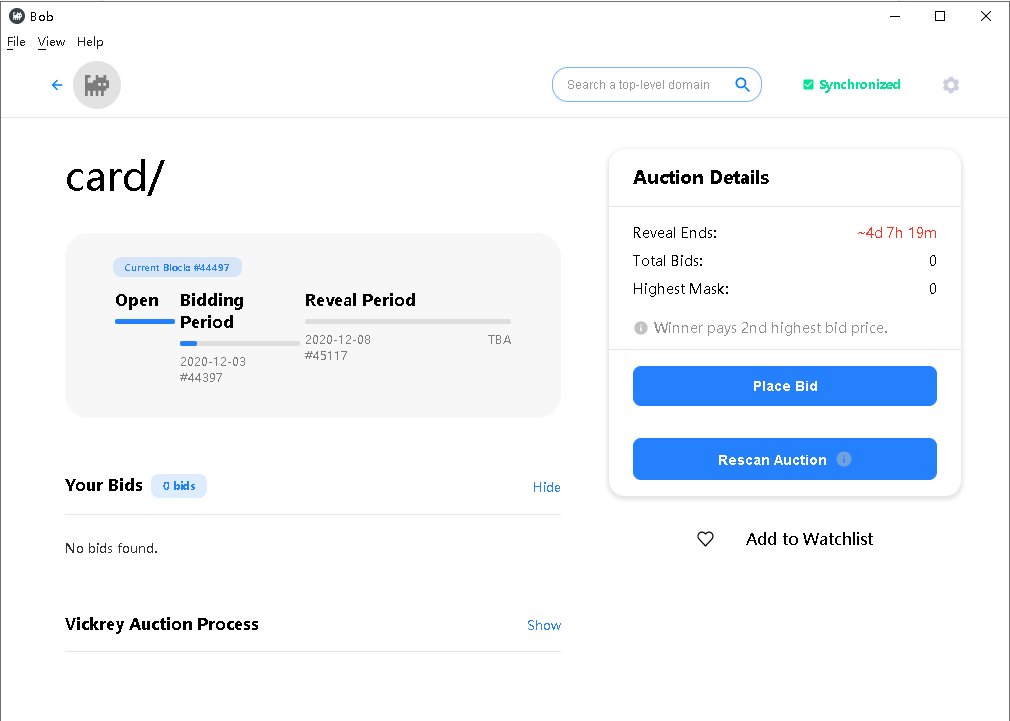Viewport: 1010px width, 721px height.
Task: Click the Auction Details heading
Action: pos(701,177)
